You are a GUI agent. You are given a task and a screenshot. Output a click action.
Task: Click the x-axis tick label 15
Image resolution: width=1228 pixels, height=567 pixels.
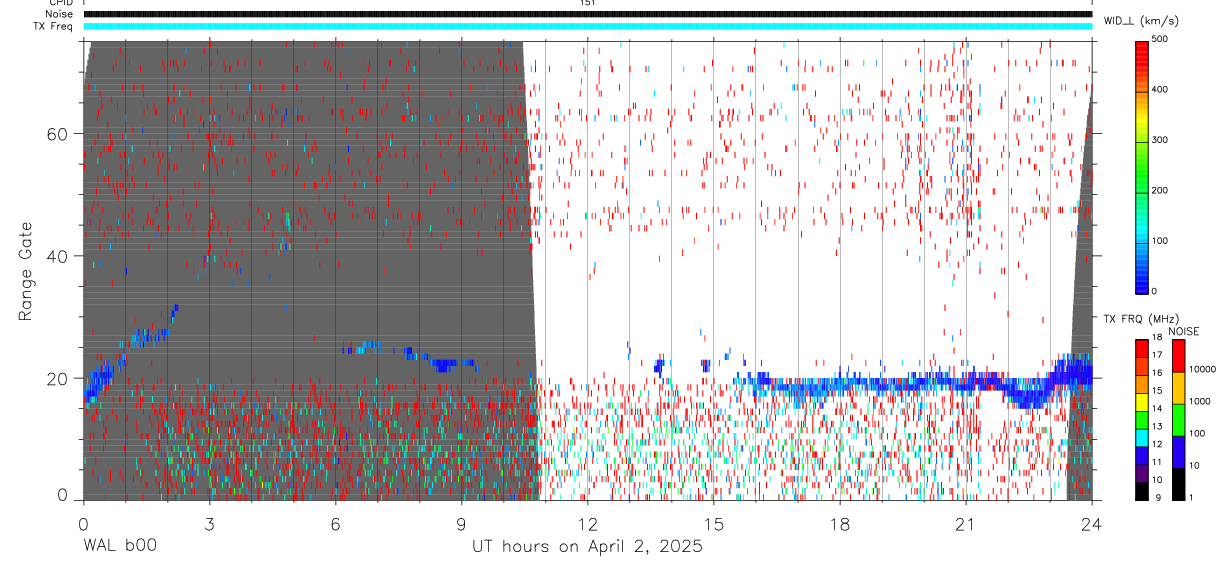pos(713,524)
